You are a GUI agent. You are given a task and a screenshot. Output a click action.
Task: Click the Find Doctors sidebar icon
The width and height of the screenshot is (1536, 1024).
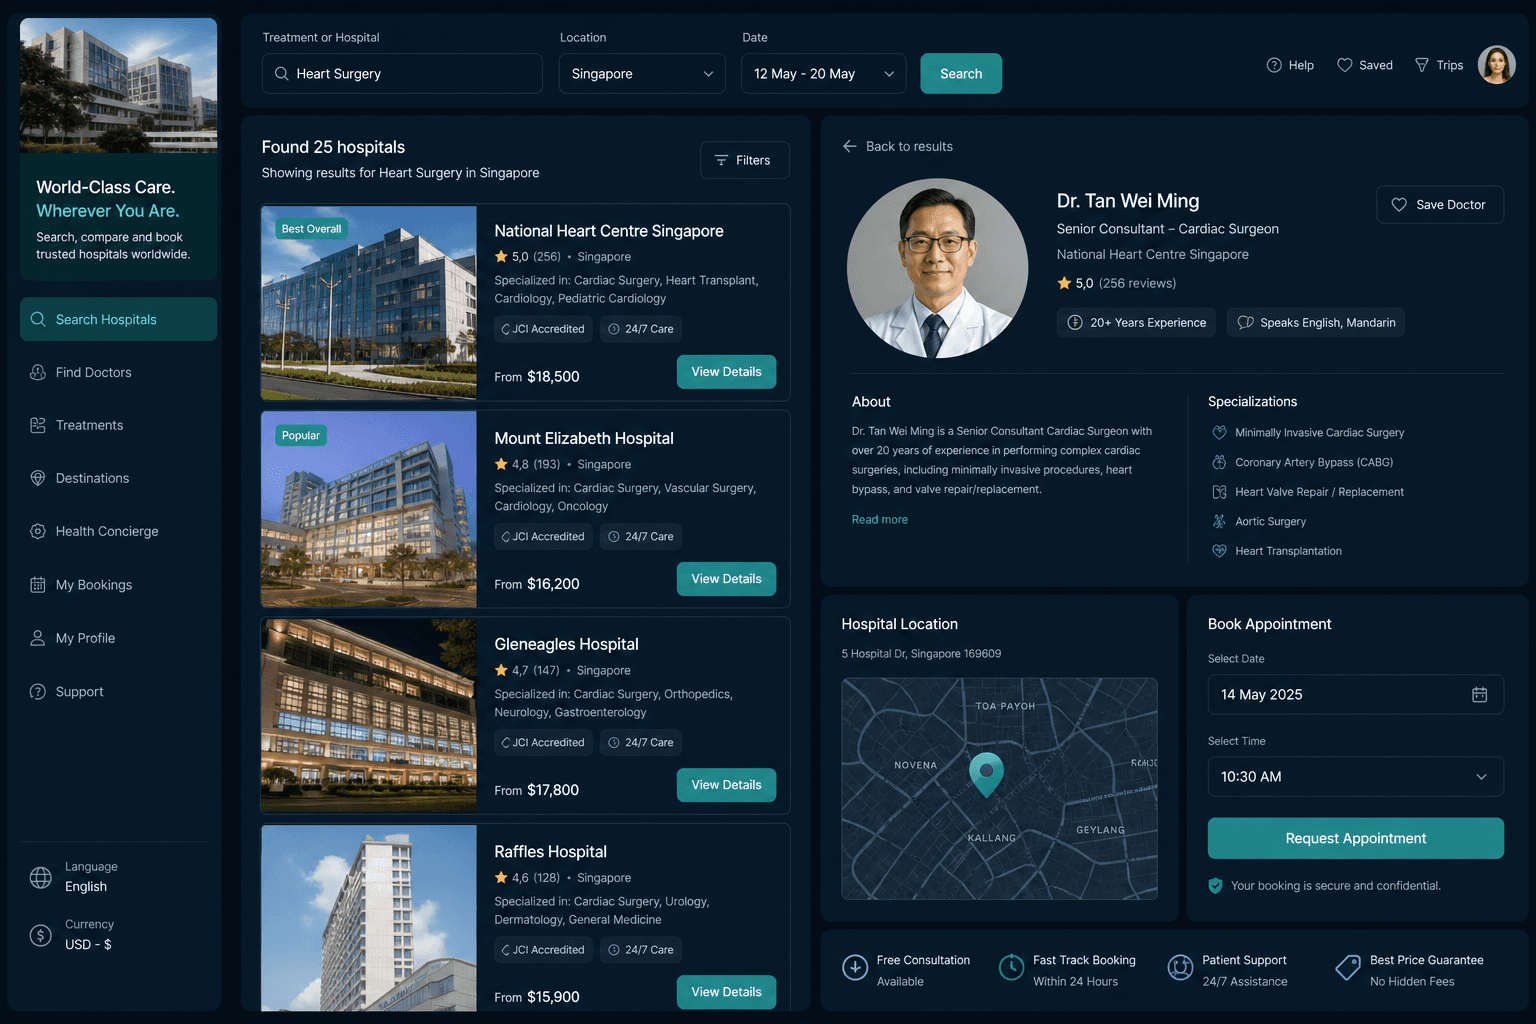[38, 372]
